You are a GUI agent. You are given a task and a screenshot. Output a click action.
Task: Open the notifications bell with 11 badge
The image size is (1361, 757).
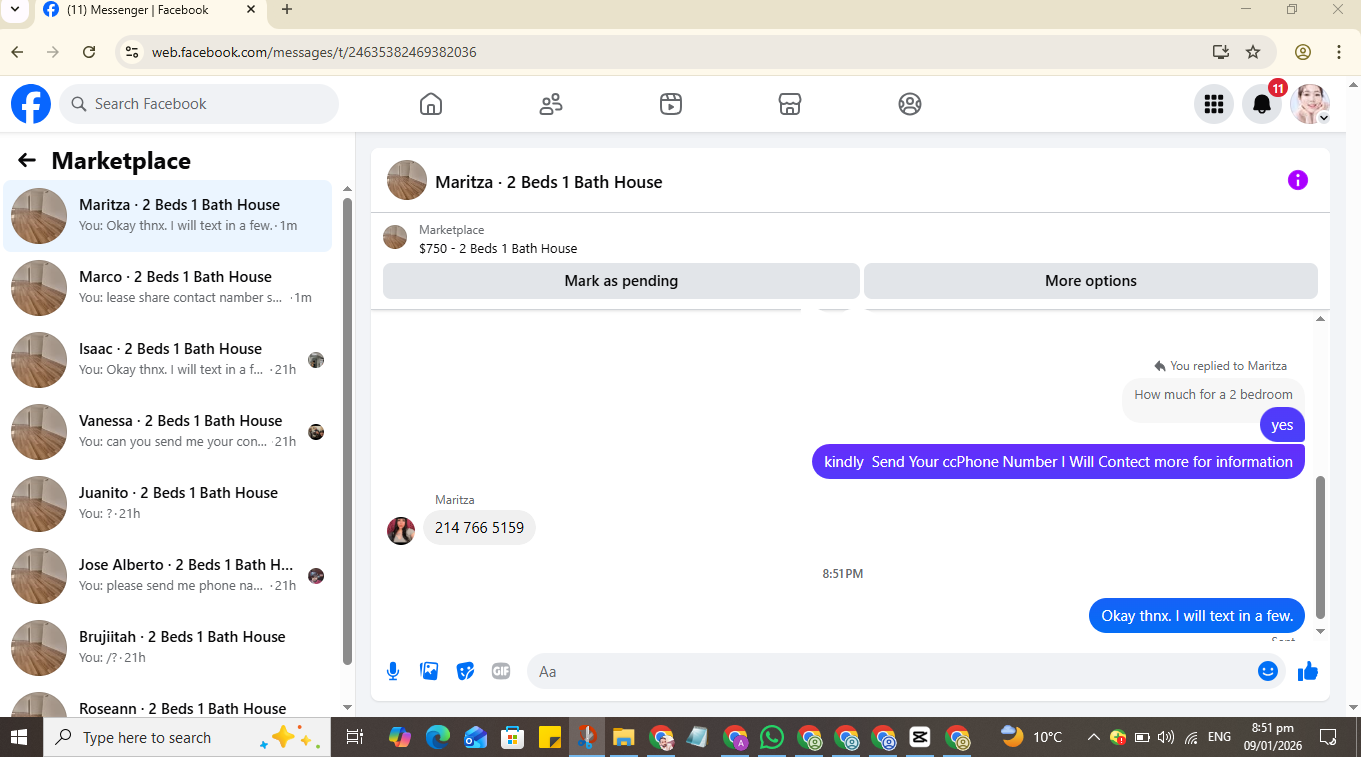(x=1262, y=104)
